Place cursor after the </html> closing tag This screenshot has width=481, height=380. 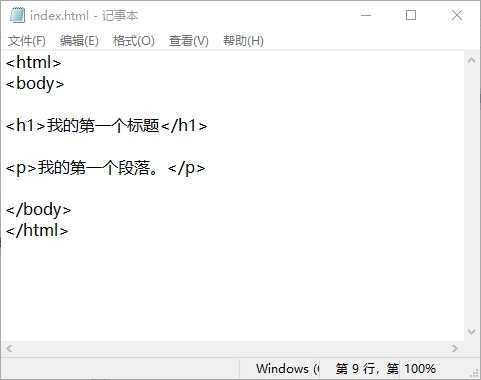pos(69,231)
